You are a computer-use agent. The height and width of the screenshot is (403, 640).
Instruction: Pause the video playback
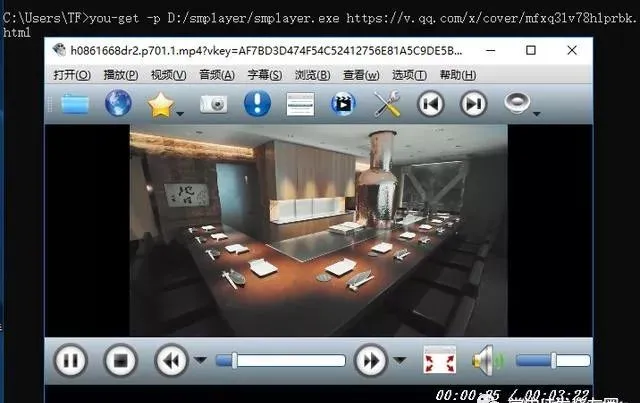pos(70,360)
